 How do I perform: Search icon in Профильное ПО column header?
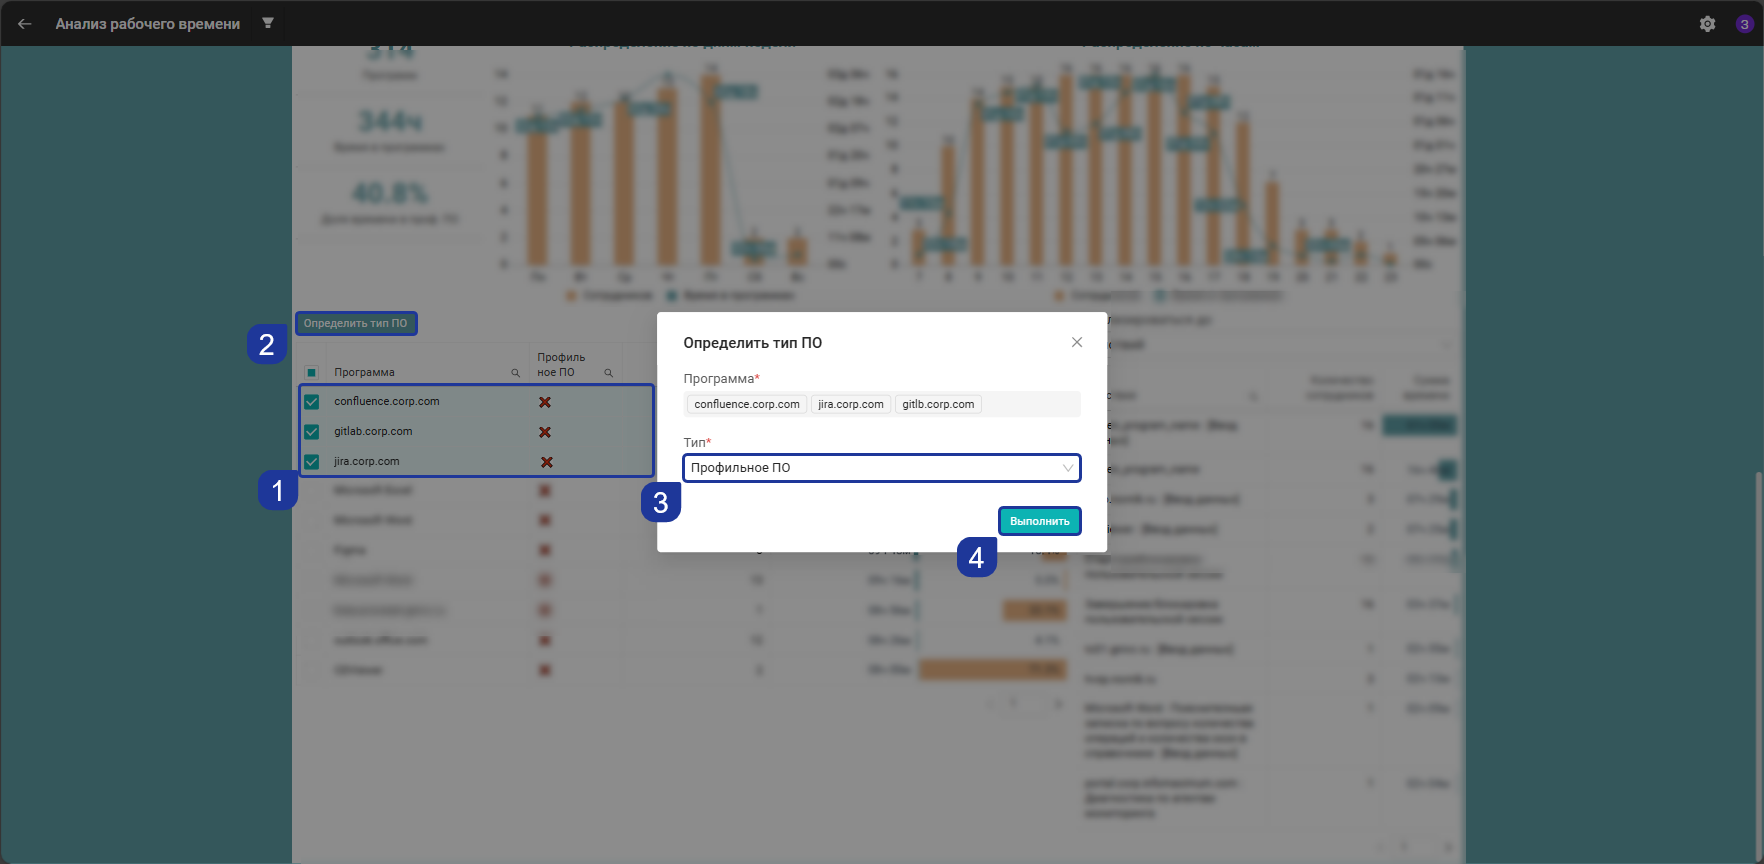(x=608, y=373)
